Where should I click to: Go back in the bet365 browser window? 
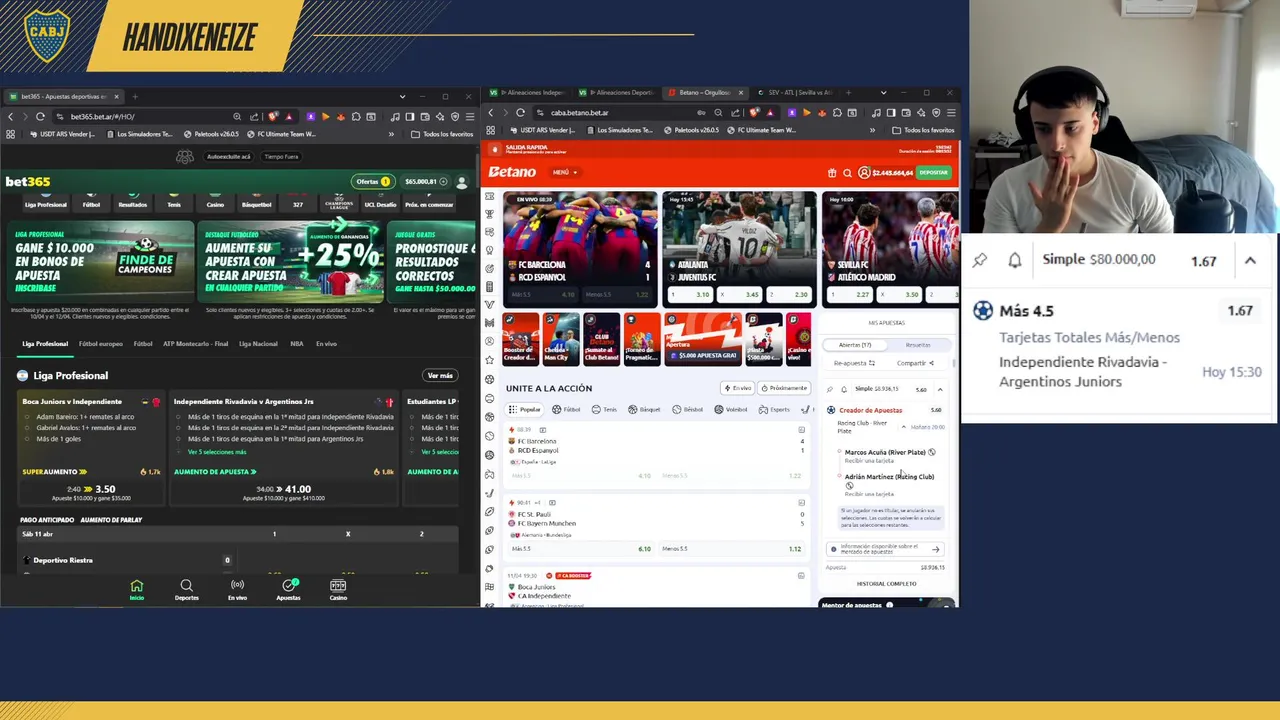11,117
